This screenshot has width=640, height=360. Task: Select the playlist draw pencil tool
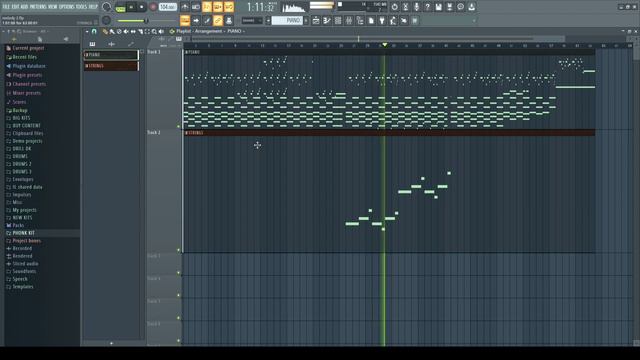[x=105, y=31]
